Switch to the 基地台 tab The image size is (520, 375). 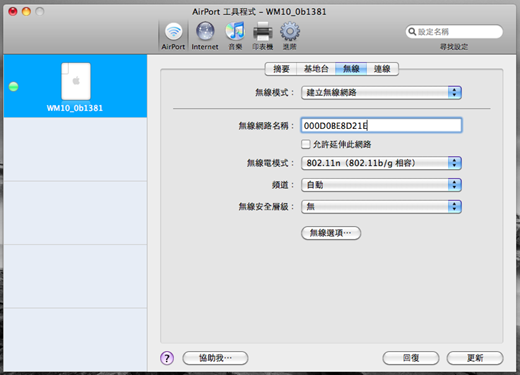tap(316, 69)
